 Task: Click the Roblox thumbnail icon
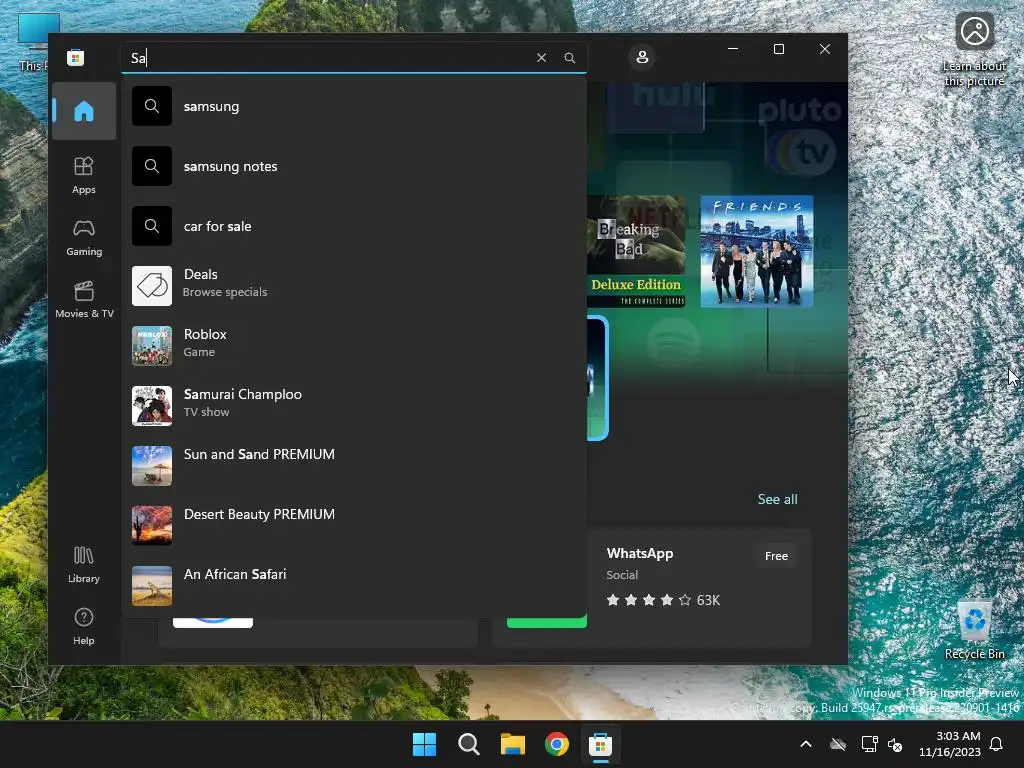point(152,345)
